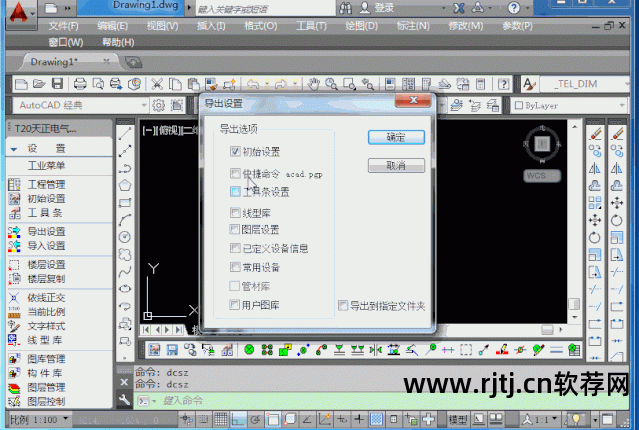The height and width of the screenshot is (430, 639).
Task: Close the 导出设置 dialog
Action: pyautogui.click(x=413, y=100)
